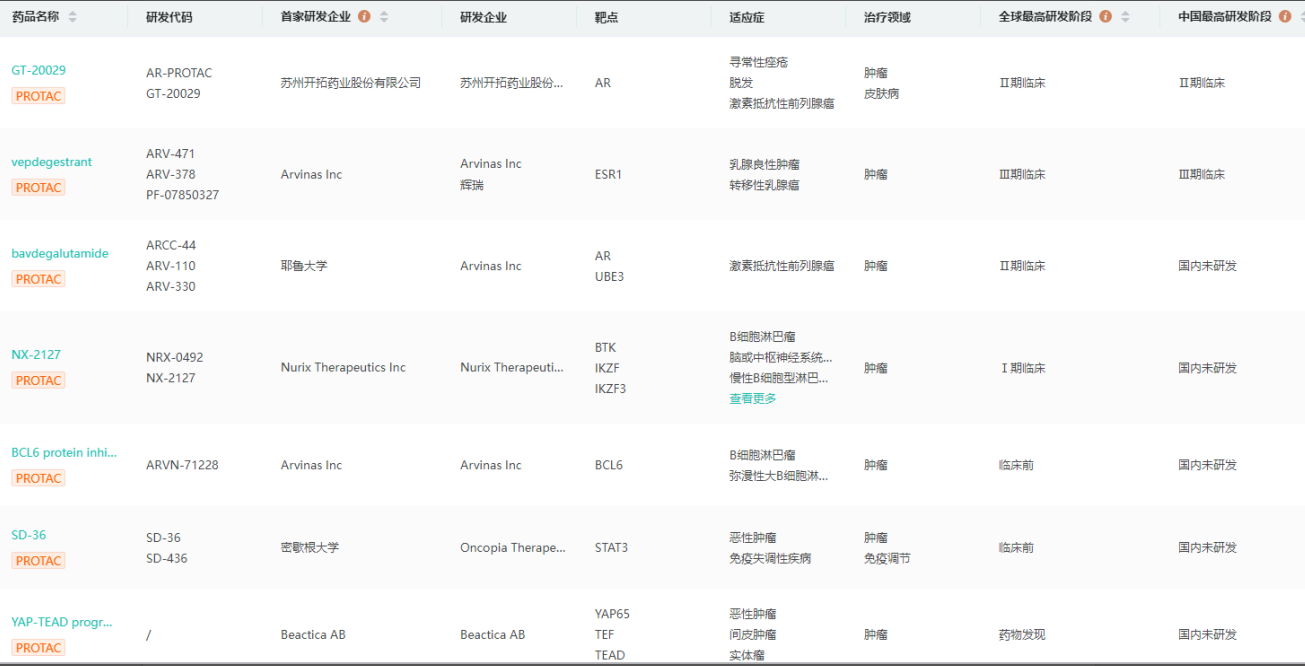Open the GT-20029 drug link

(39, 71)
